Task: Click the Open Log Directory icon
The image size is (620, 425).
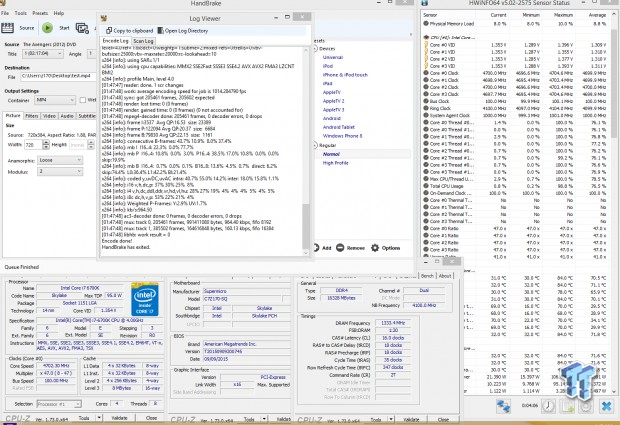Action: point(161,30)
